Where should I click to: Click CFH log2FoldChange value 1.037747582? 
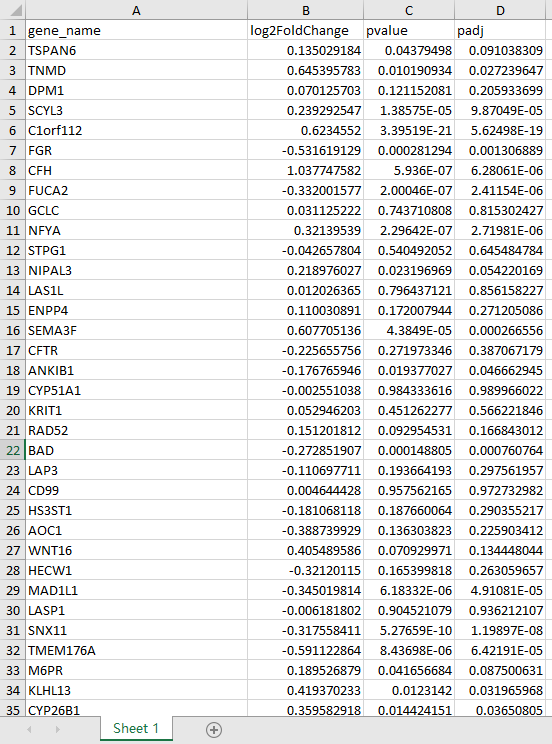tap(306, 170)
